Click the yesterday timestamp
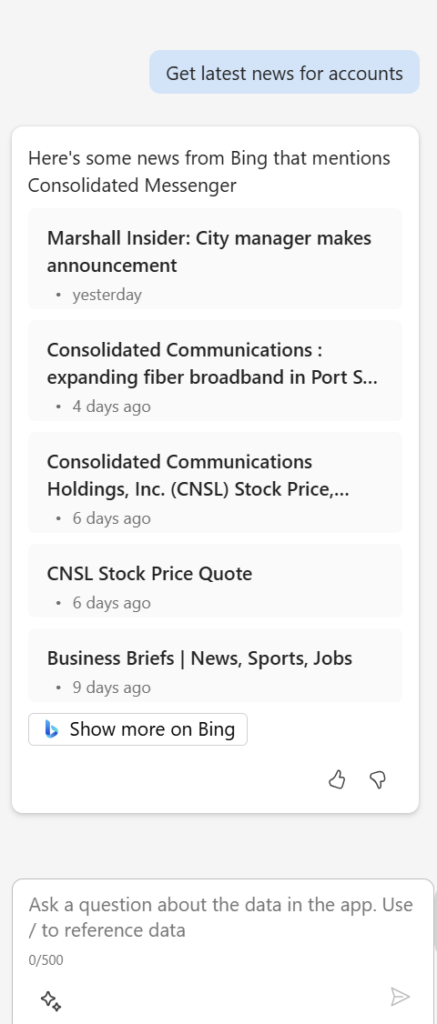 tap(106, 295)
